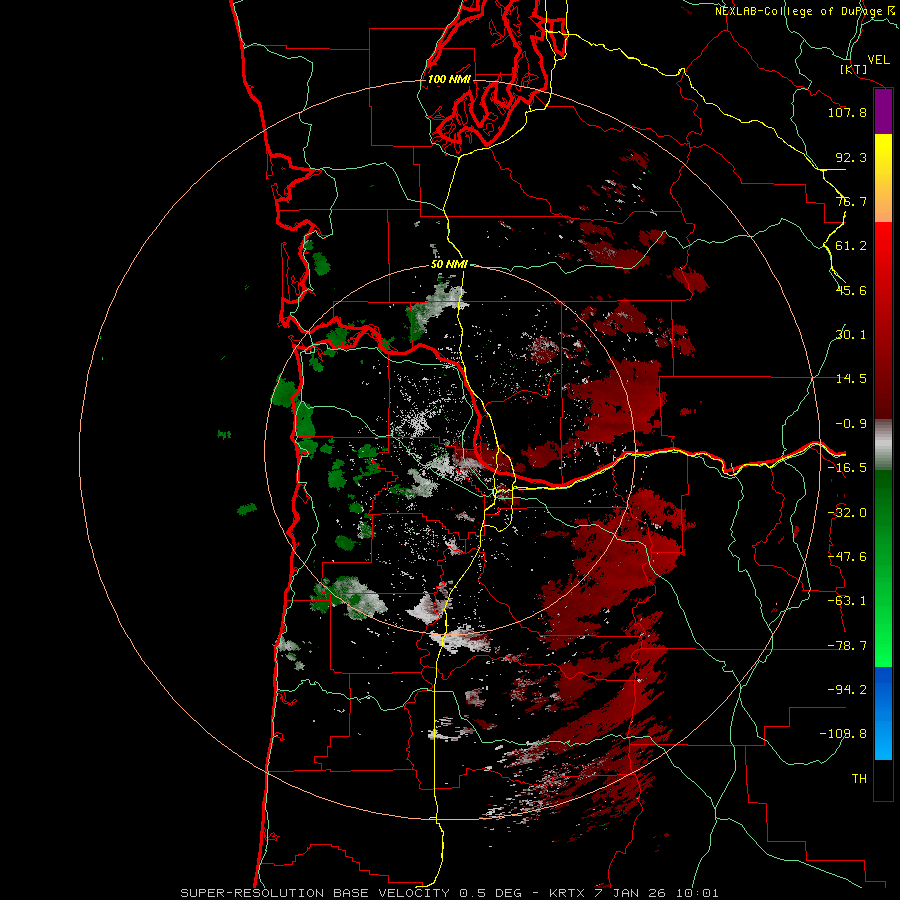Click the NEXLAB-College of DuPage credit text
The image size is (900, 900).
tap(805, 11)
